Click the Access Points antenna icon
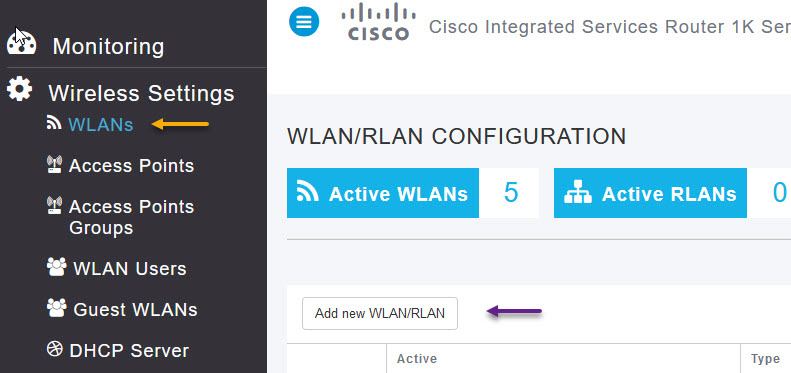Image resolution: width=791 pixels, height=373 pixels. [54, 165]
